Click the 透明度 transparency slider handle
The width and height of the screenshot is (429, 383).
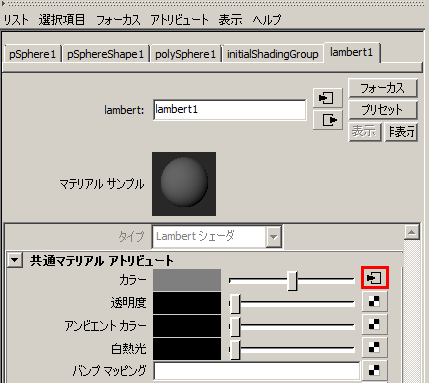[x=235, y=303]
